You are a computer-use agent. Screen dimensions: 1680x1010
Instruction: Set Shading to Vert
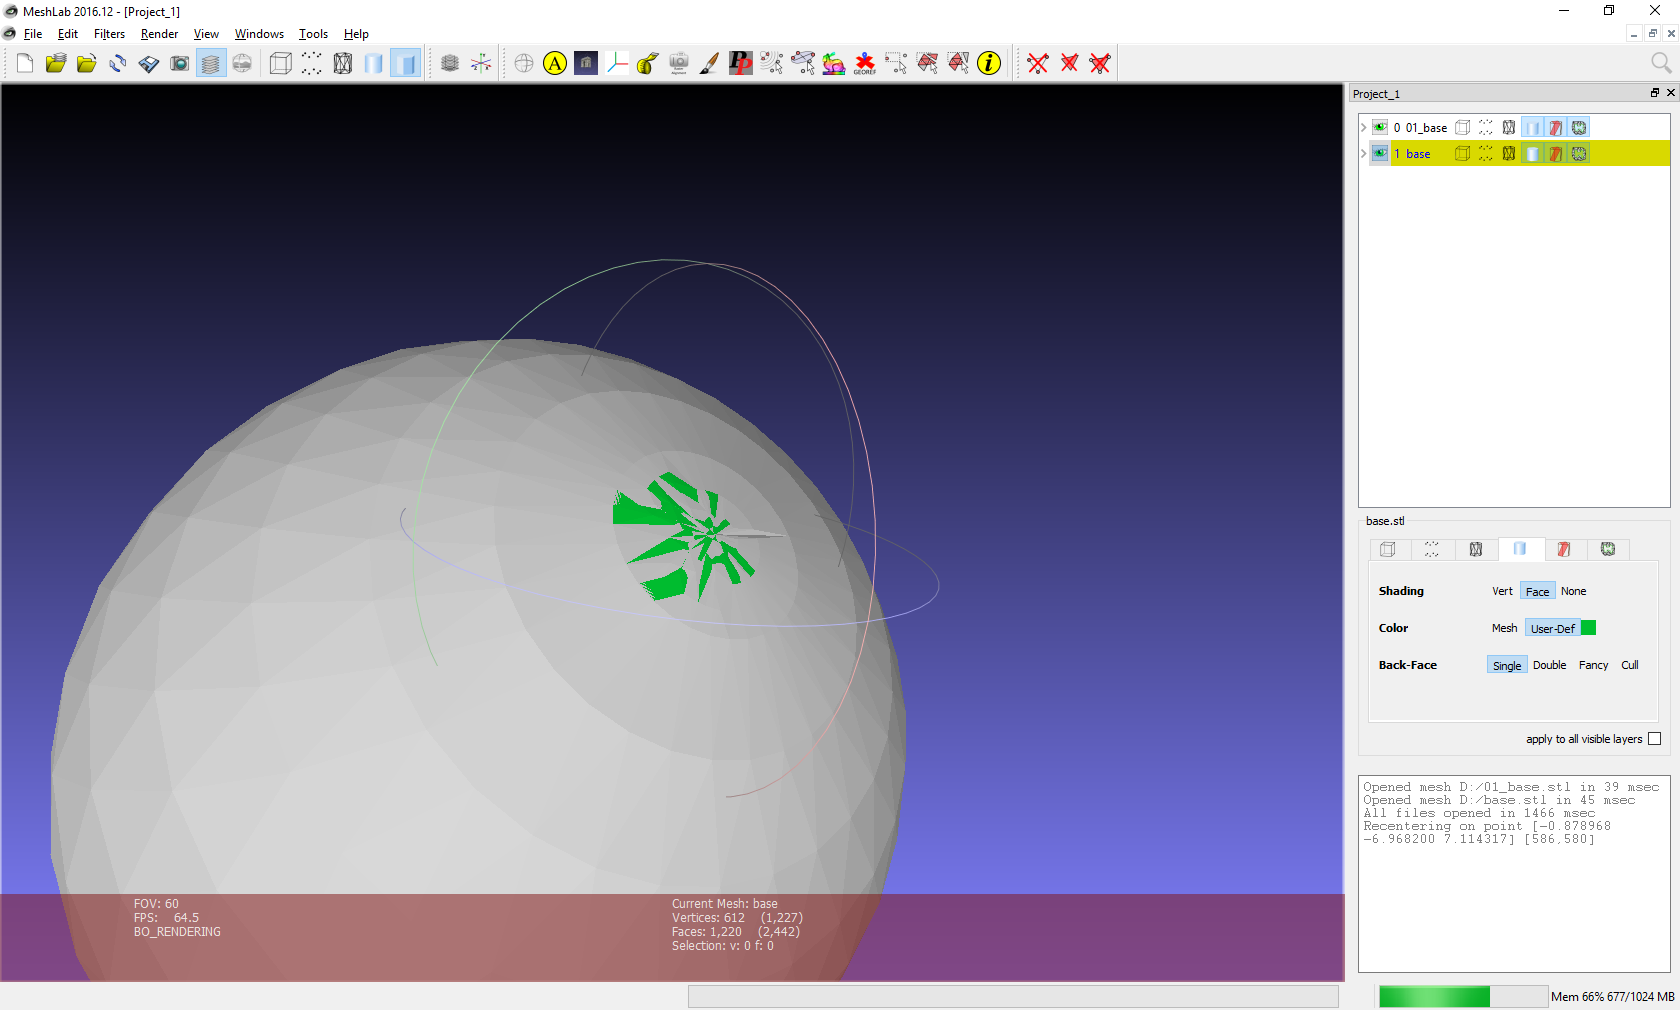tap(1502, 592)
